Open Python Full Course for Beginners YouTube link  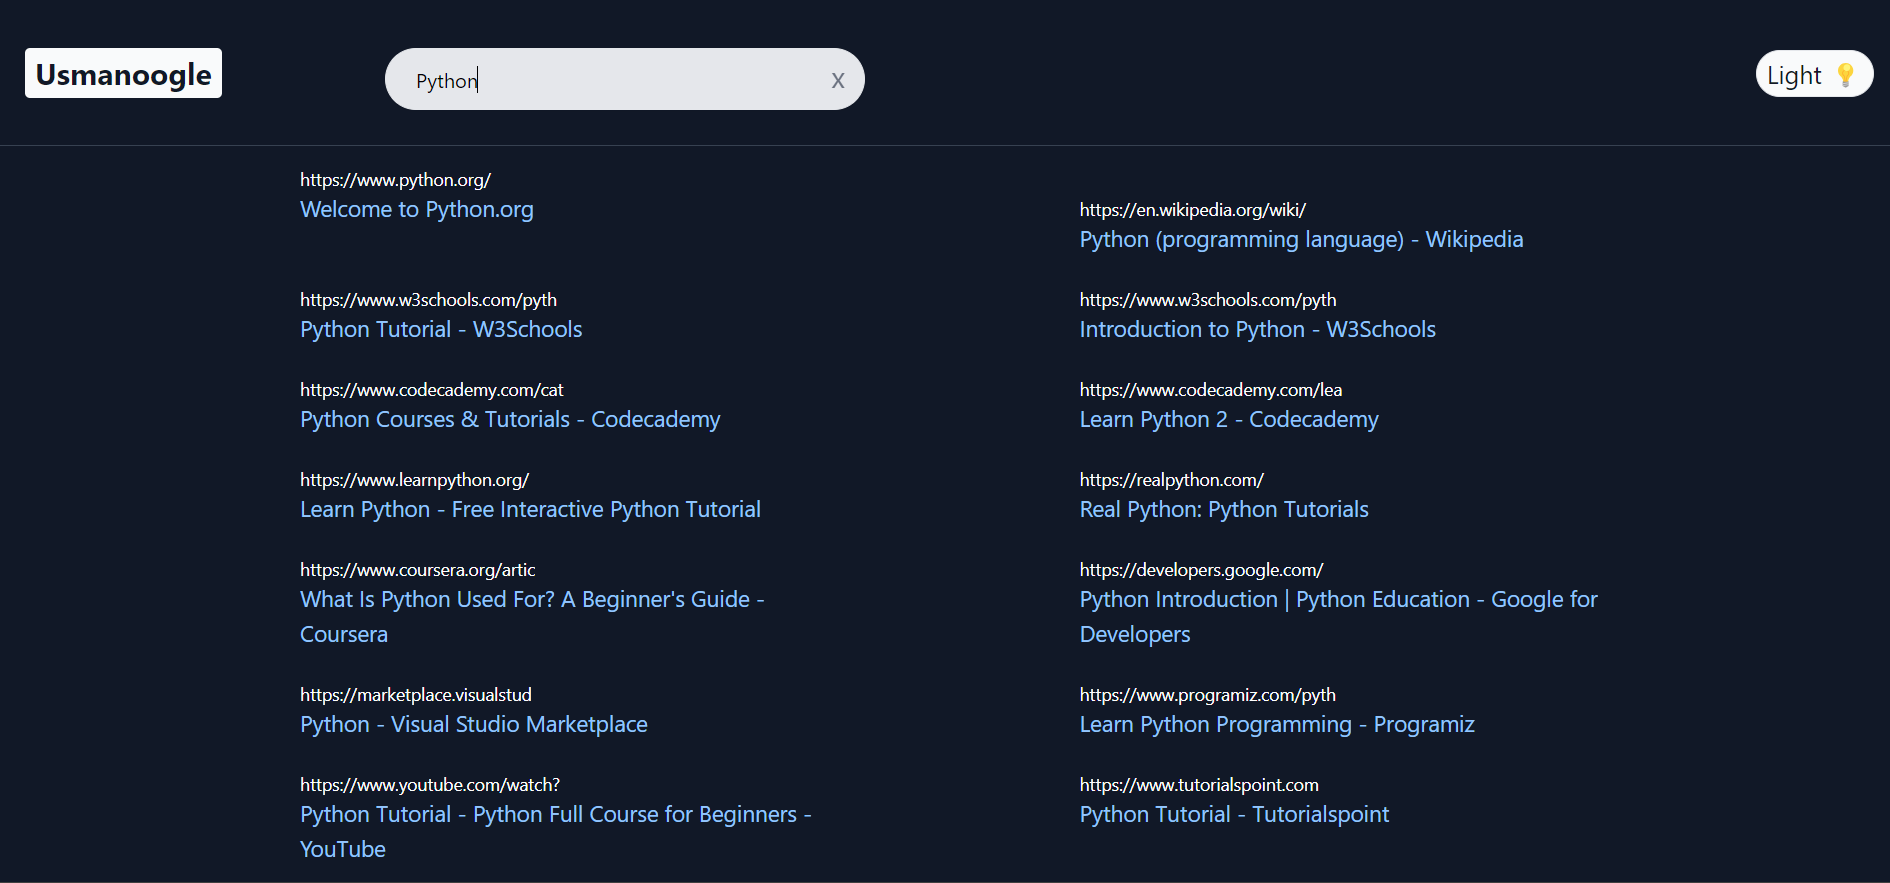coord(556,831)
